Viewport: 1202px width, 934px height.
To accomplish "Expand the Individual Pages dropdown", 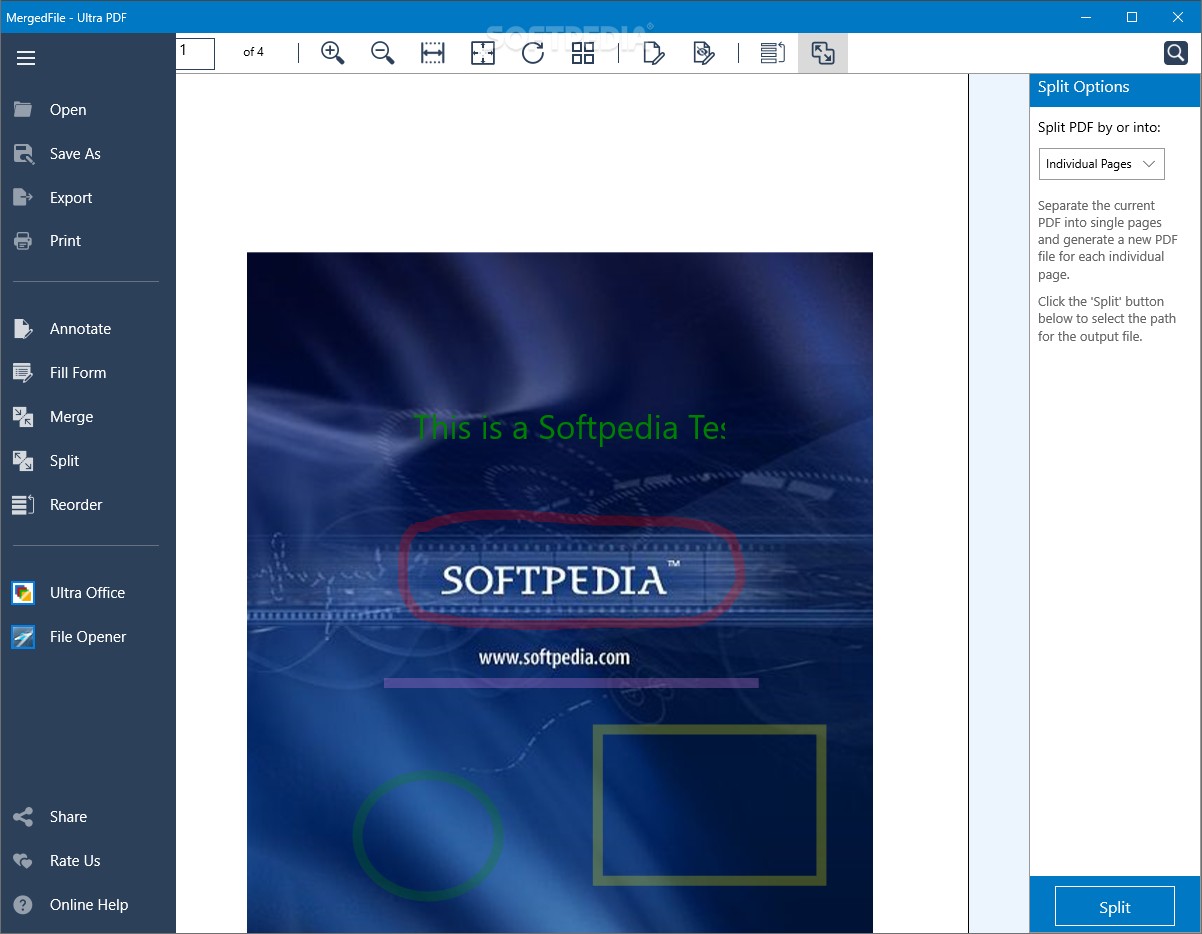I will 1102,164.
